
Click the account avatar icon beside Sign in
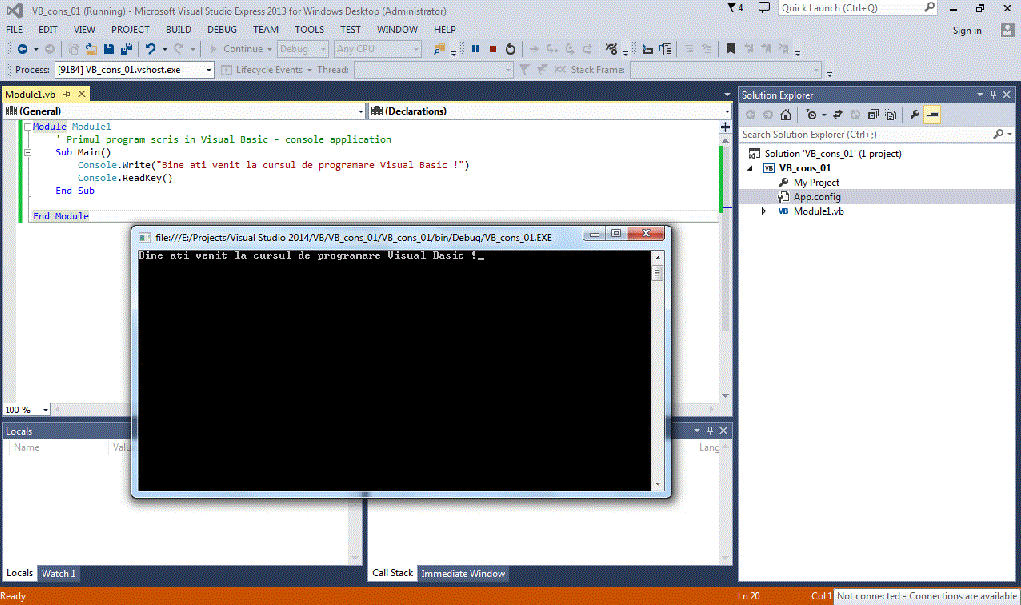click(1007, 30)
